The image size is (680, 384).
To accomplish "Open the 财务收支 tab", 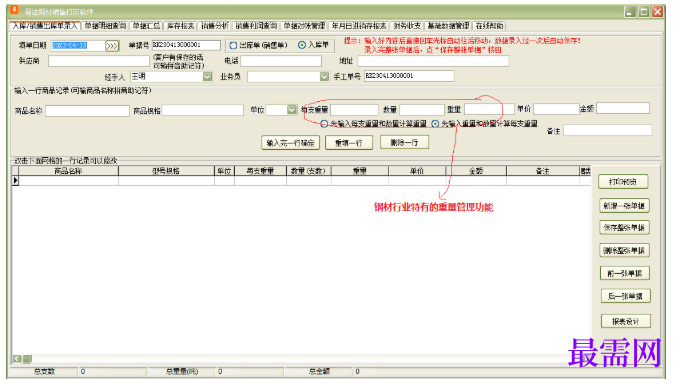I will tap(407, 26).
